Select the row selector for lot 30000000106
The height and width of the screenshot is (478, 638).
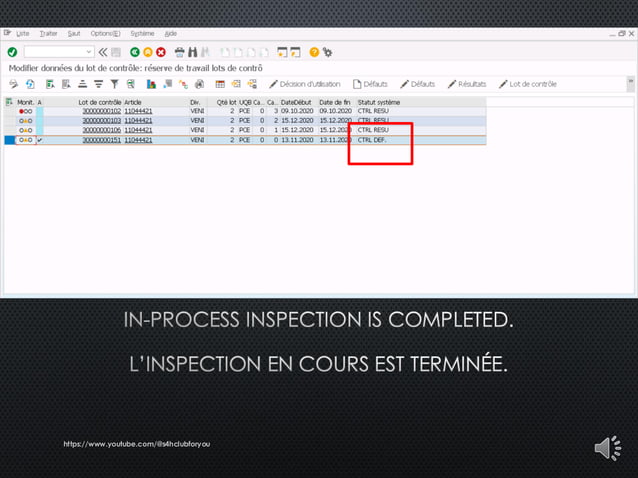click(x=9, y=130)
